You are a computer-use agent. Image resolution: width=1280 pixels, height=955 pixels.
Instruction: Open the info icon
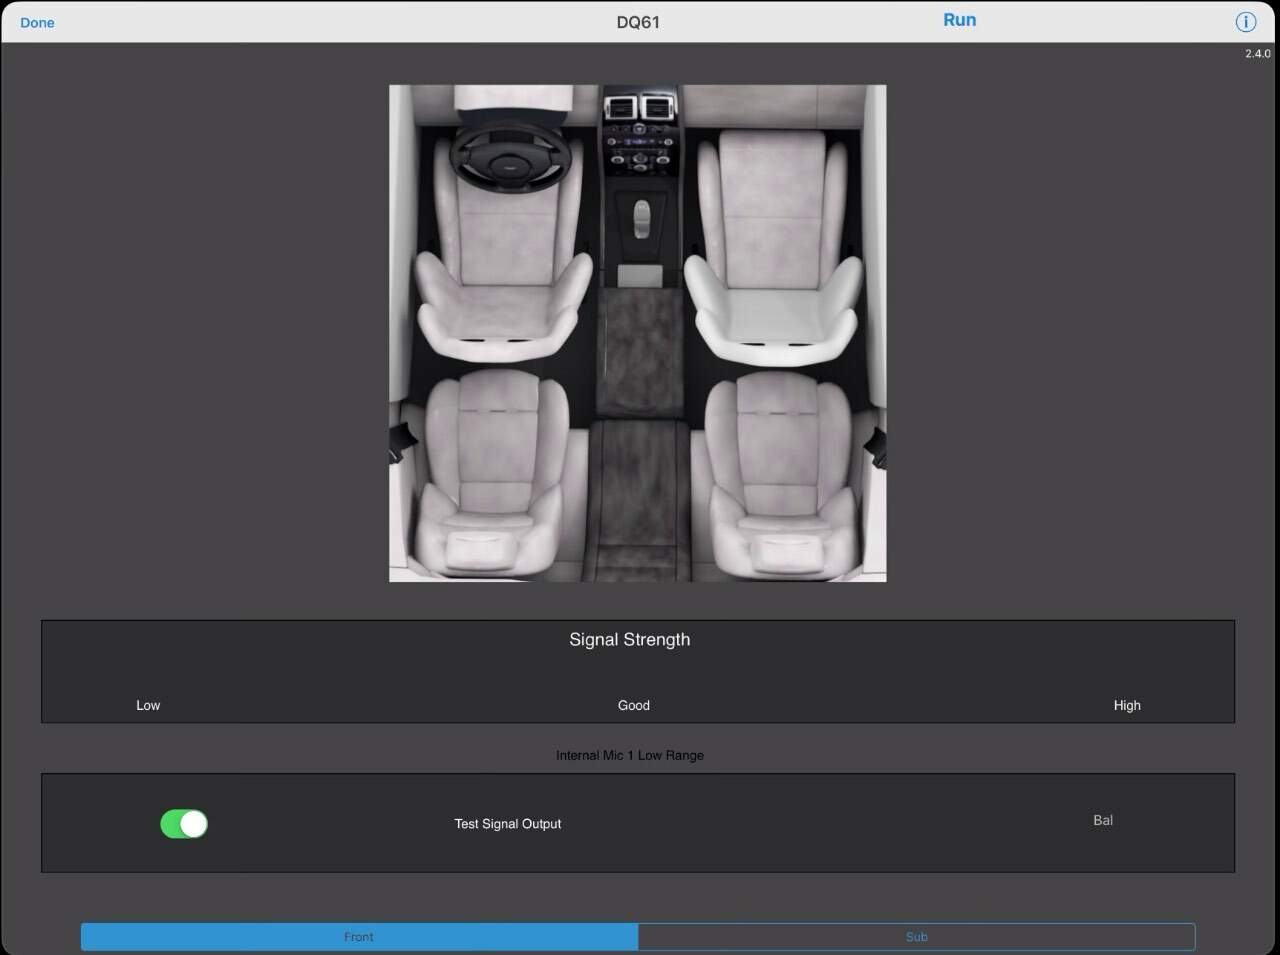(x=1245, y=22)
